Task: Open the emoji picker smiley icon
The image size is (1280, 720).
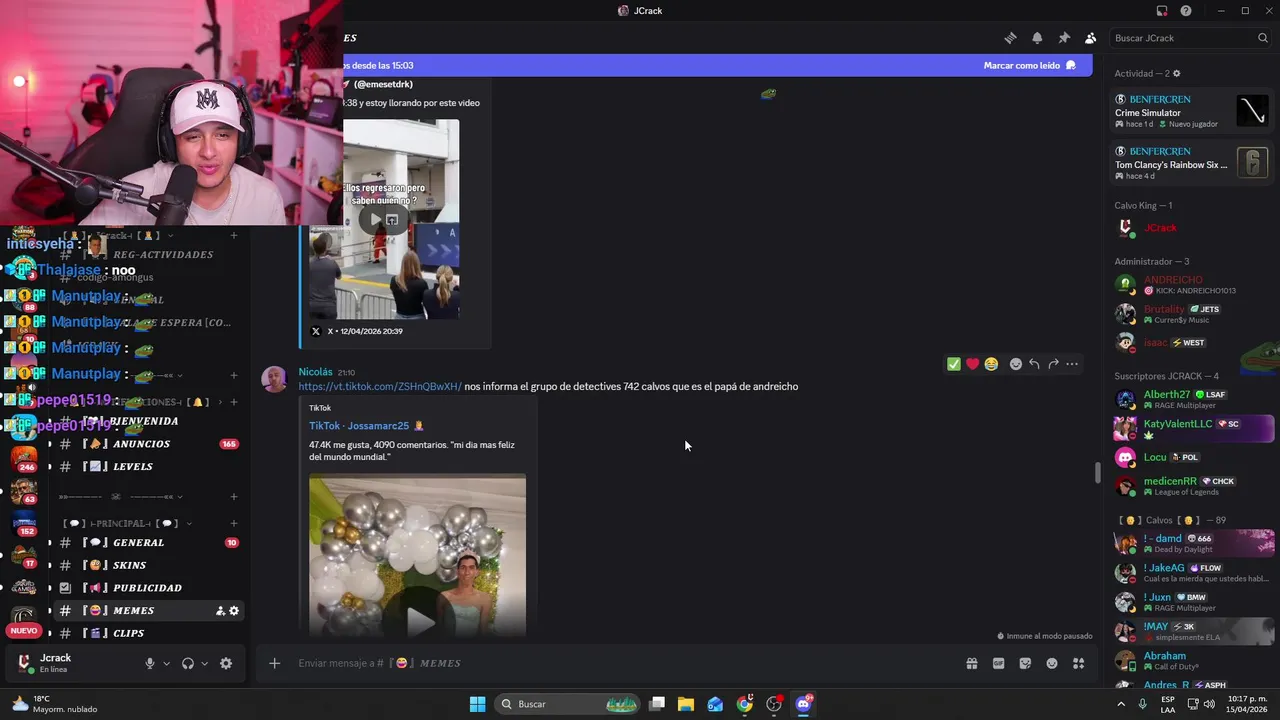Action: (1052, 663)
